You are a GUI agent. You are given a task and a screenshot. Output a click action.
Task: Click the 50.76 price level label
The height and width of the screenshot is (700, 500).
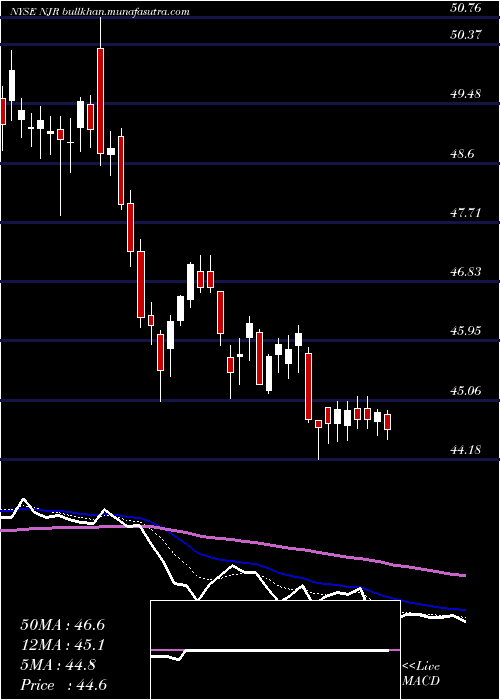click(x=467, y=7)
